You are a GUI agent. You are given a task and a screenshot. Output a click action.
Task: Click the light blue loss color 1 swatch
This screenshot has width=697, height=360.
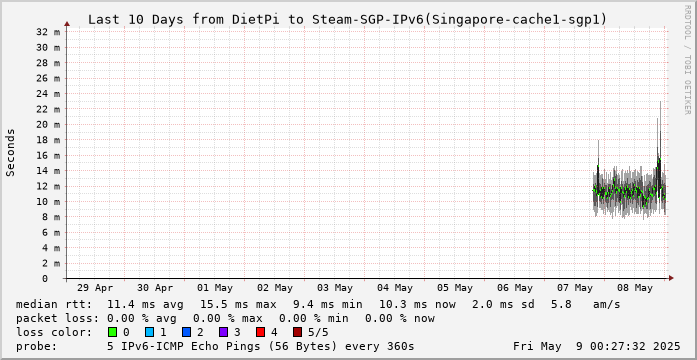tap(149, 332)
